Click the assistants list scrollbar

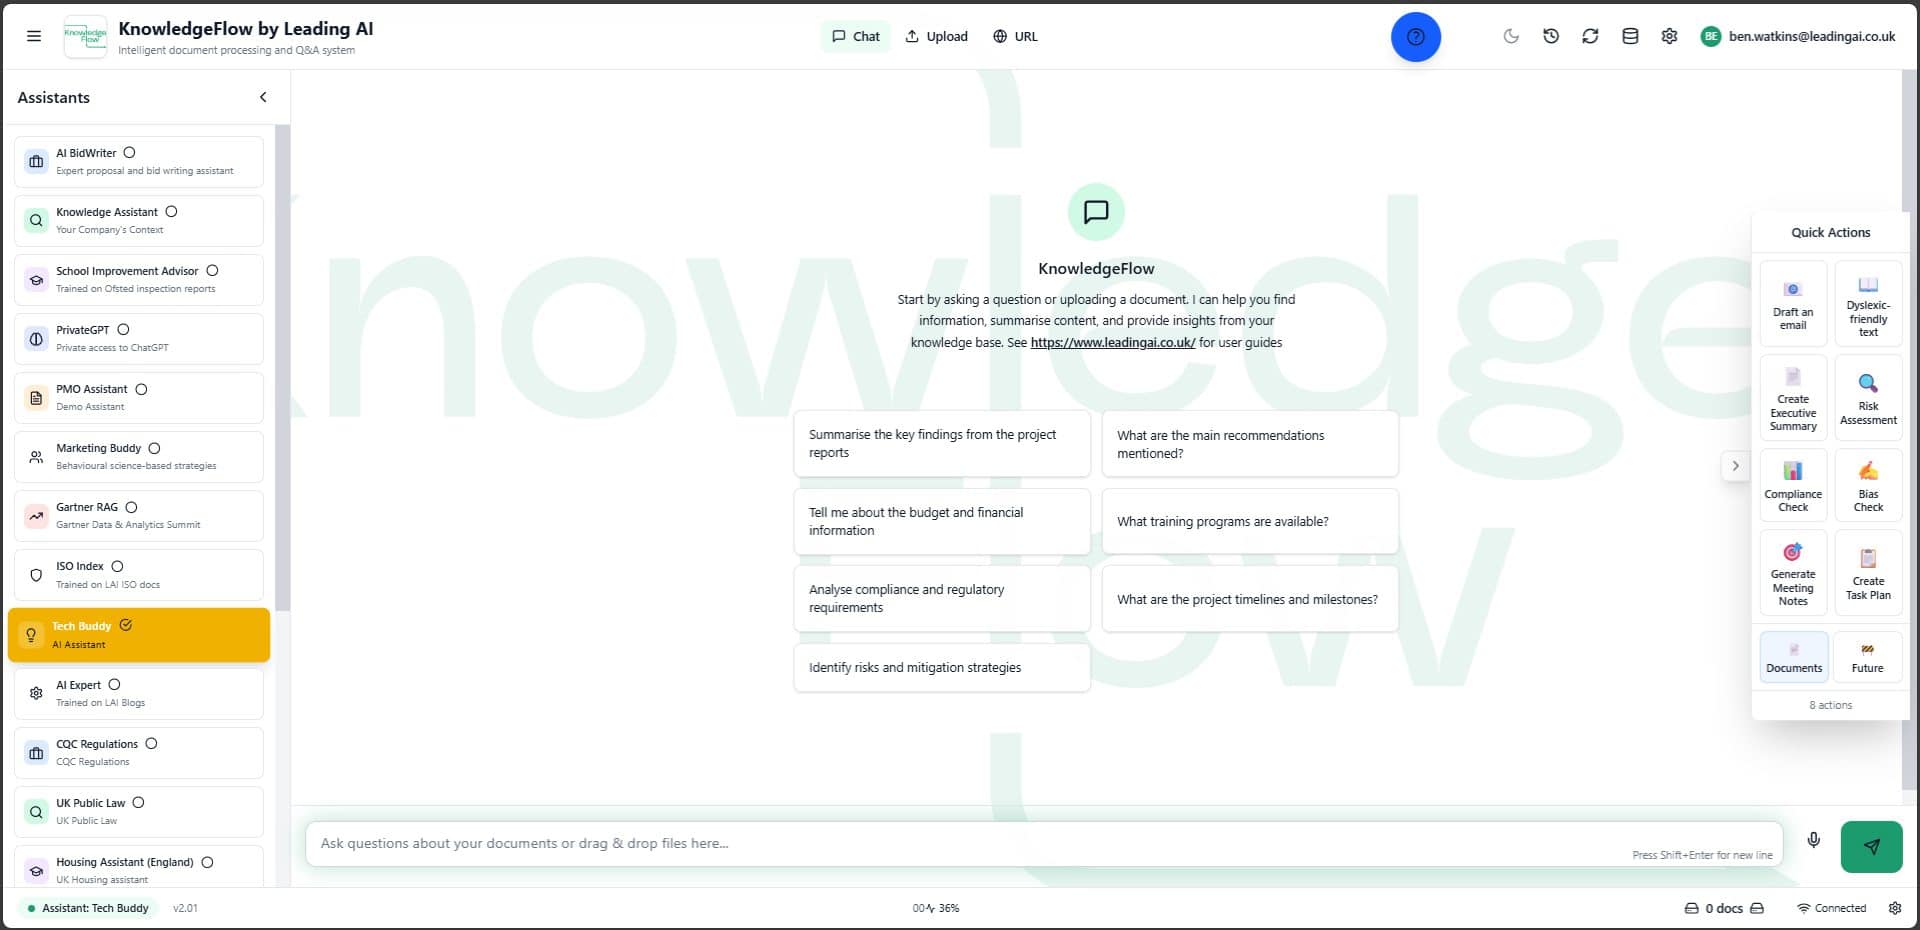coord(282,368)
